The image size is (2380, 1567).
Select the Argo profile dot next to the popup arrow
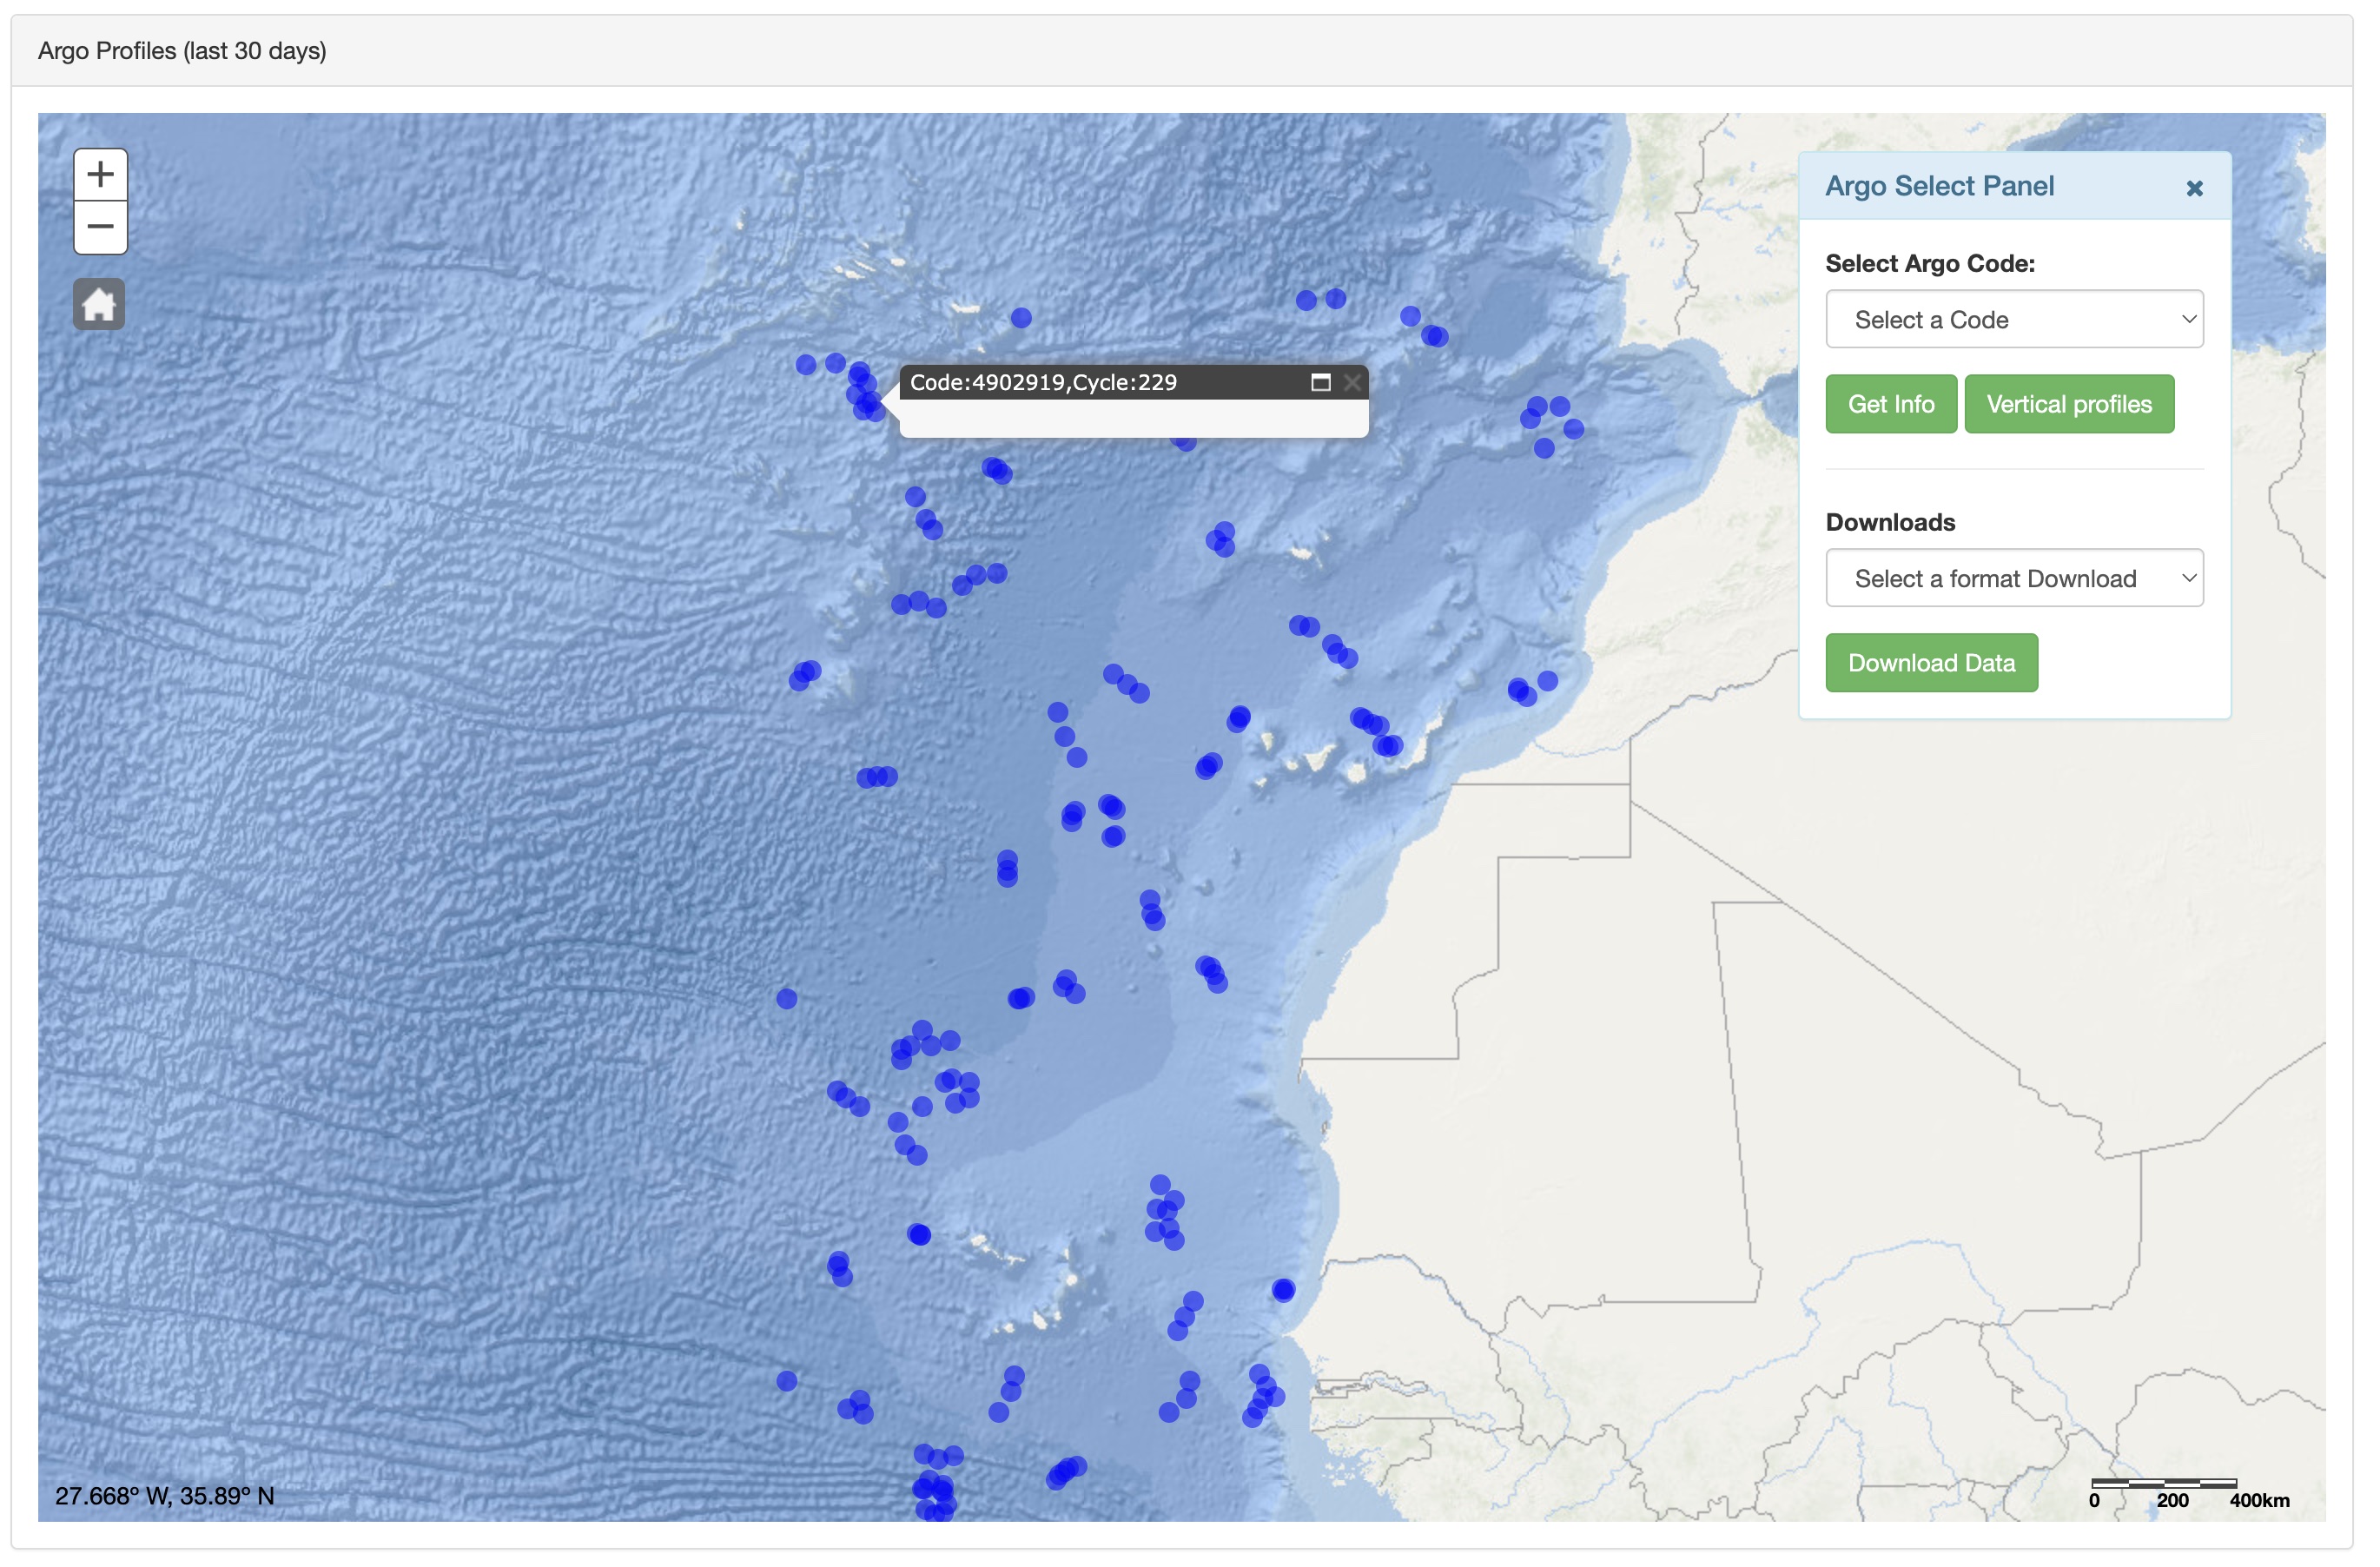tap(871, 403)
